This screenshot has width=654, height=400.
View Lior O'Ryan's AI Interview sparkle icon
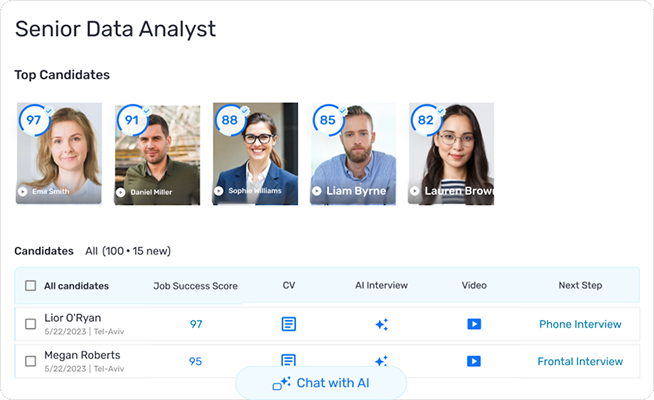tap(381, 324)
